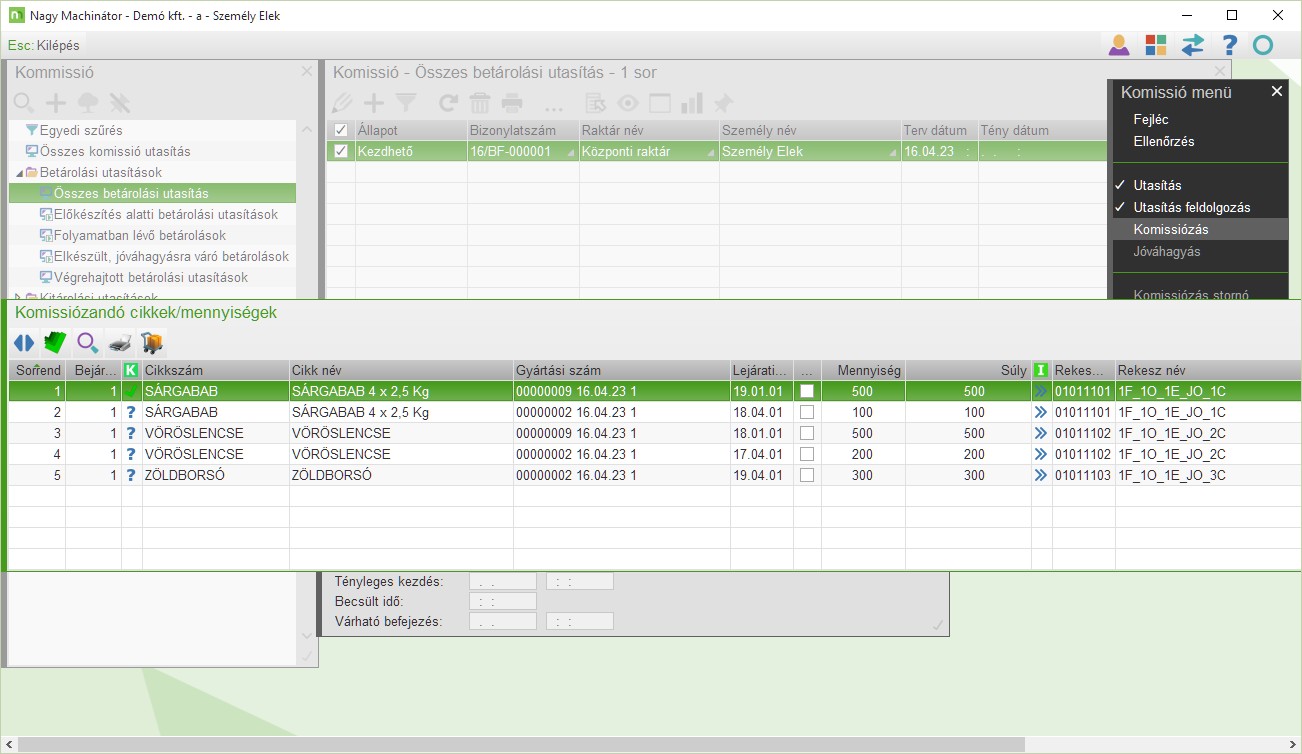Close the Komissió menü panel
The width and height of the screenshot is (1302, 754).
(x=1276, y=91)
